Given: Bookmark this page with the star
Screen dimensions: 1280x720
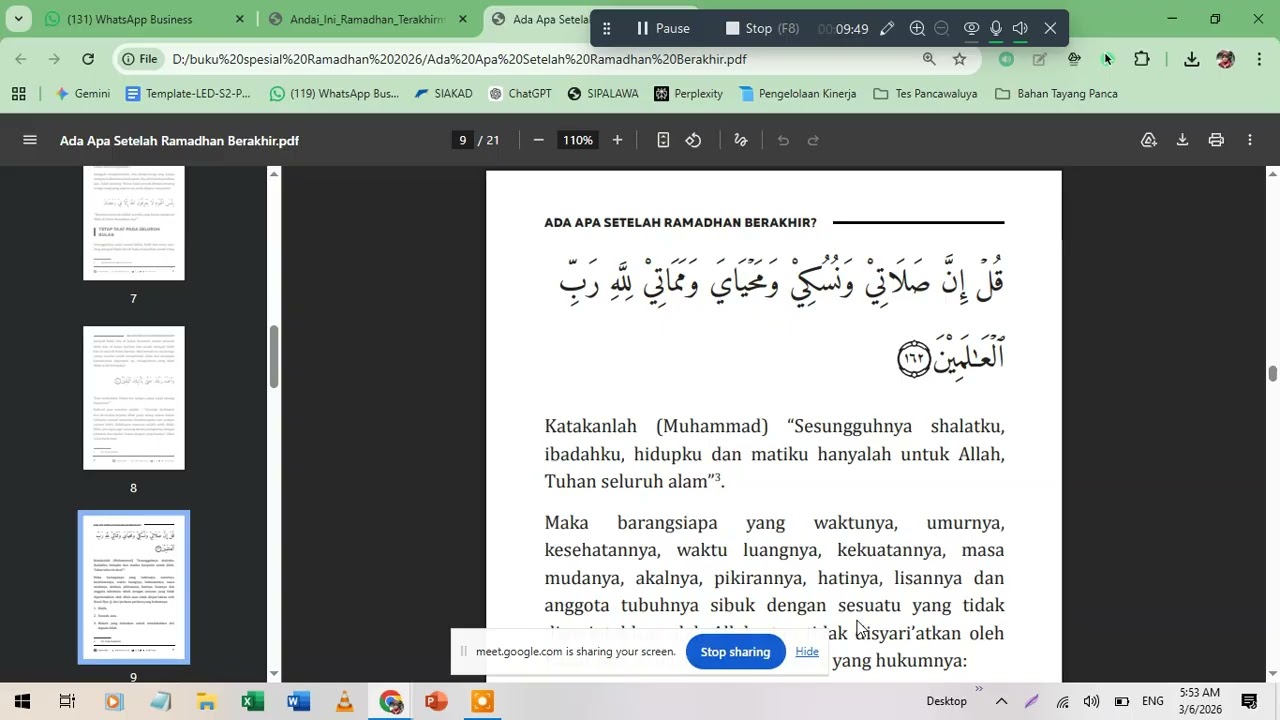Looking at the screenshot, I should pyautogui.click(x=960, y=59).
